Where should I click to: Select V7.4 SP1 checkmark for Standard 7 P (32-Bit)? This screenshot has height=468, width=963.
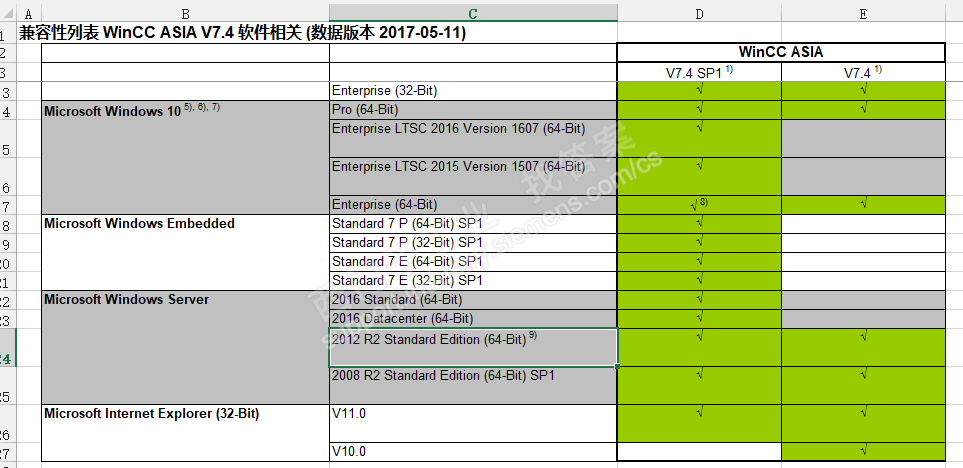tap(699, 243)
